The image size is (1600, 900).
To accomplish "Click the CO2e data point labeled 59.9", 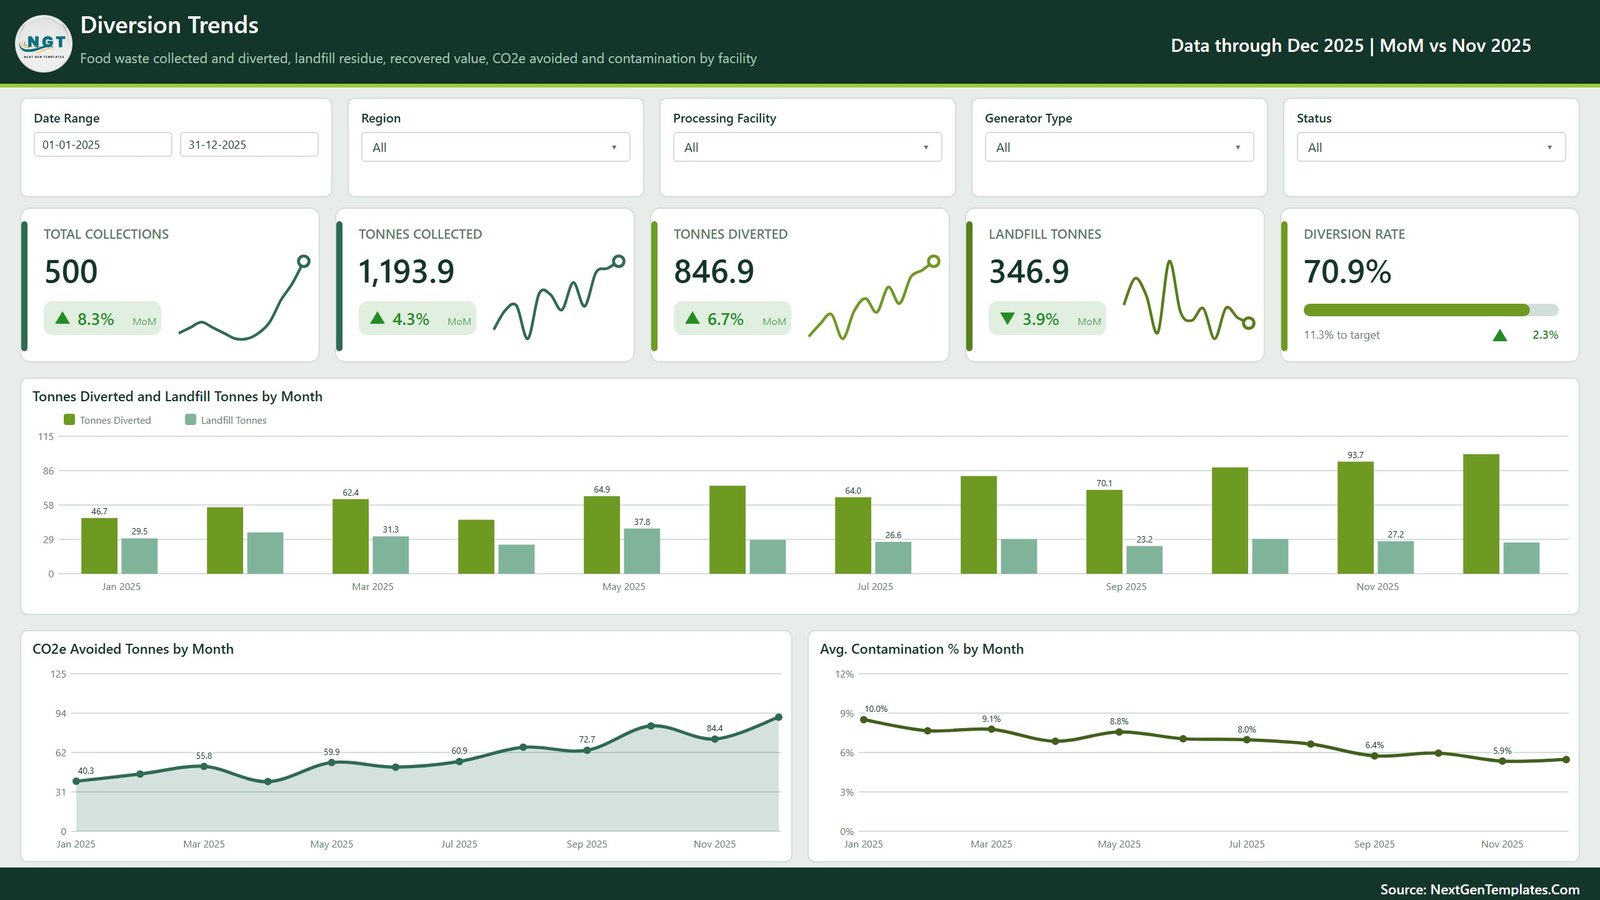I will pyautogui.click(x=332, y=762).
